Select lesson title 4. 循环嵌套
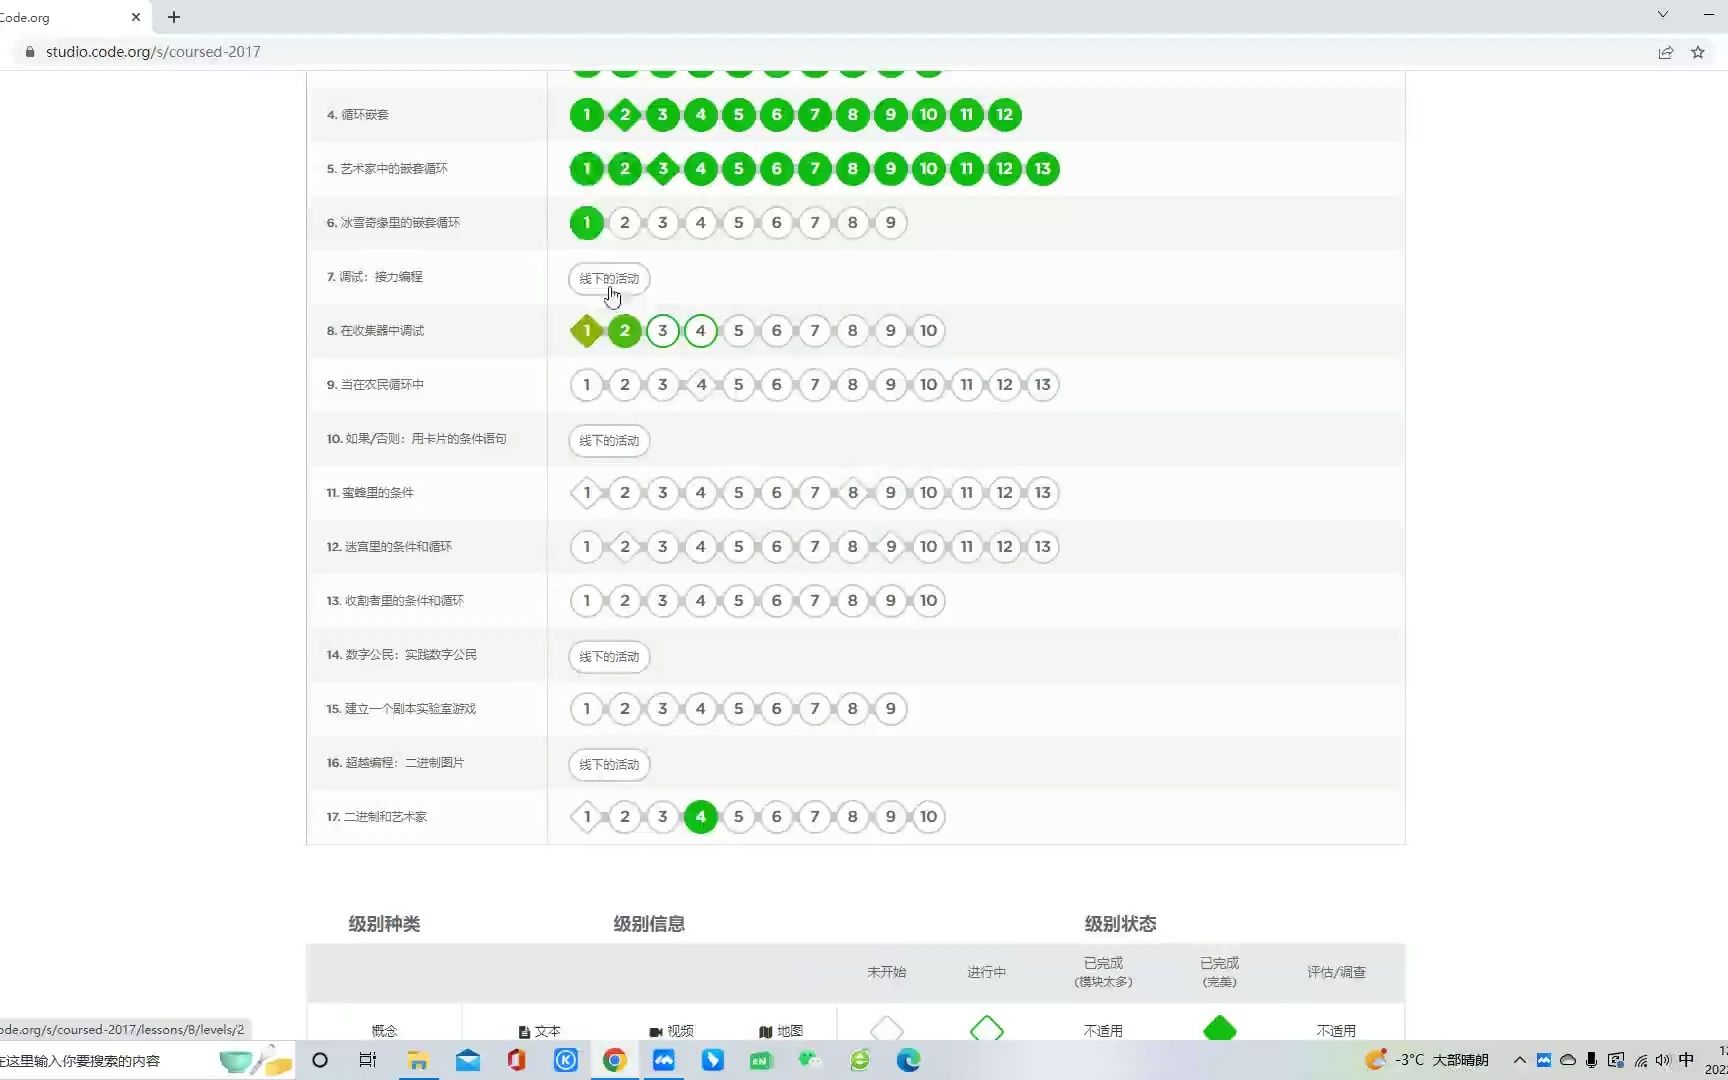Image resolution: width=1728 pixels, height=1080 pixels. (357, 115)
